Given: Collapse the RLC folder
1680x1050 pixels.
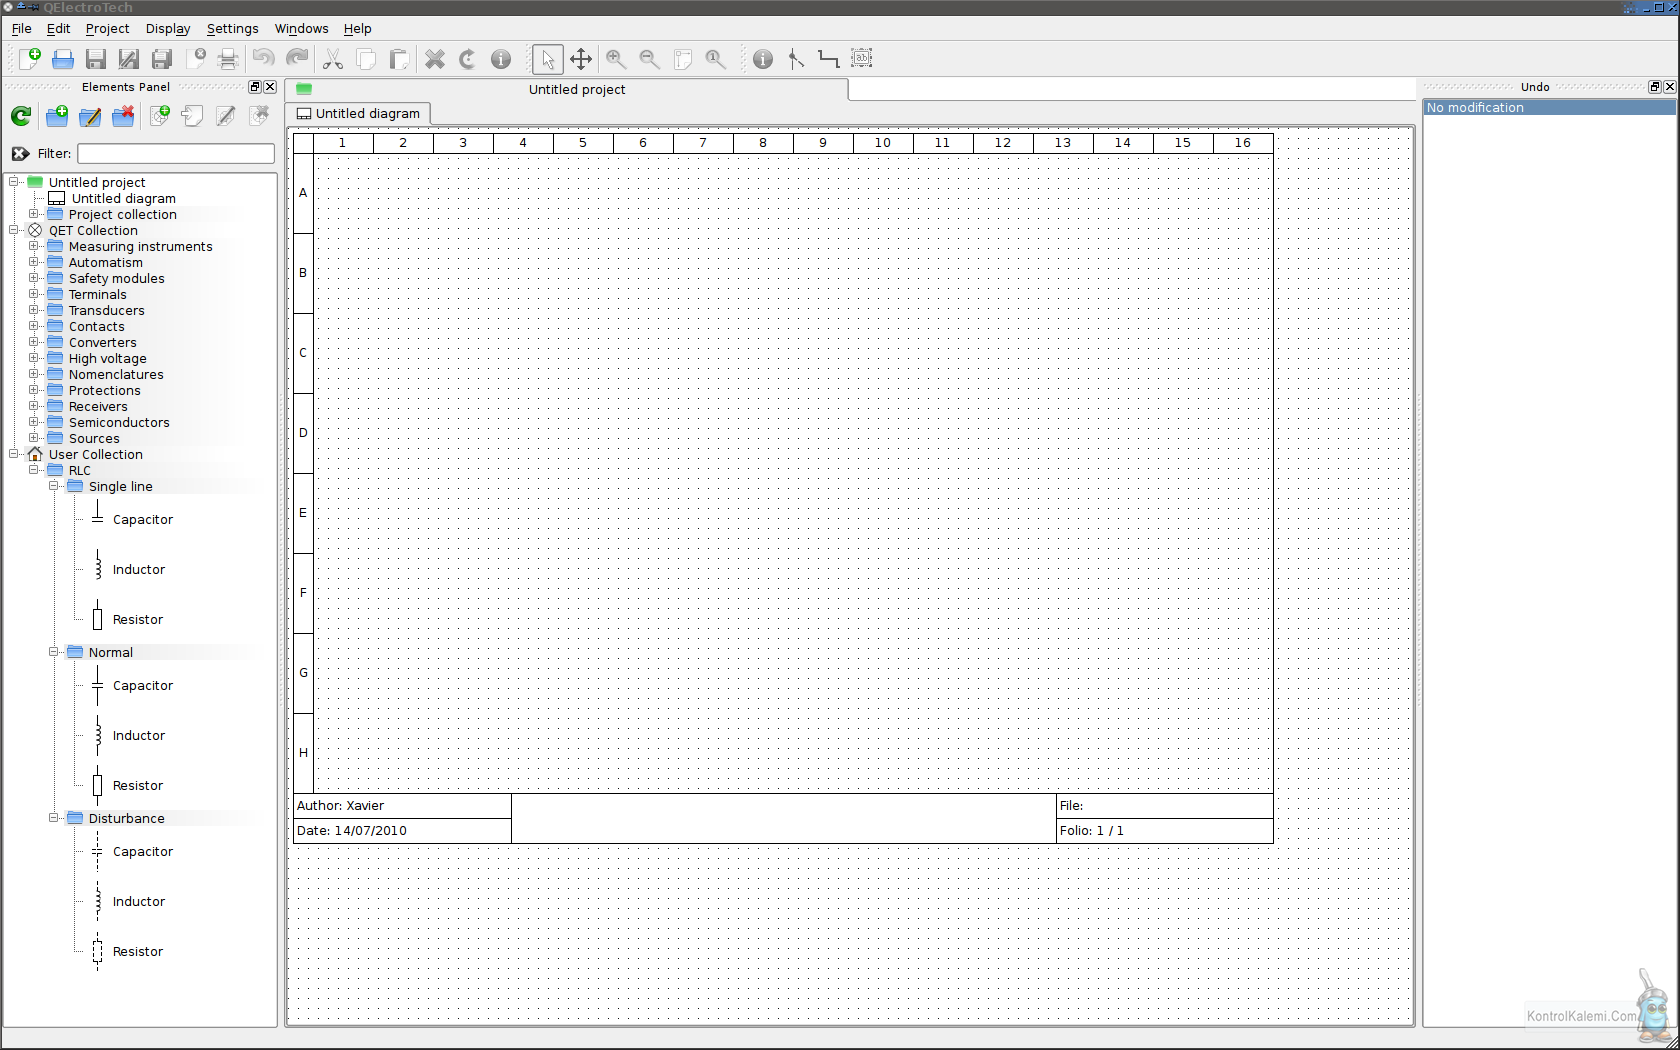Looking at the screenshot, I should coord(34,470).
